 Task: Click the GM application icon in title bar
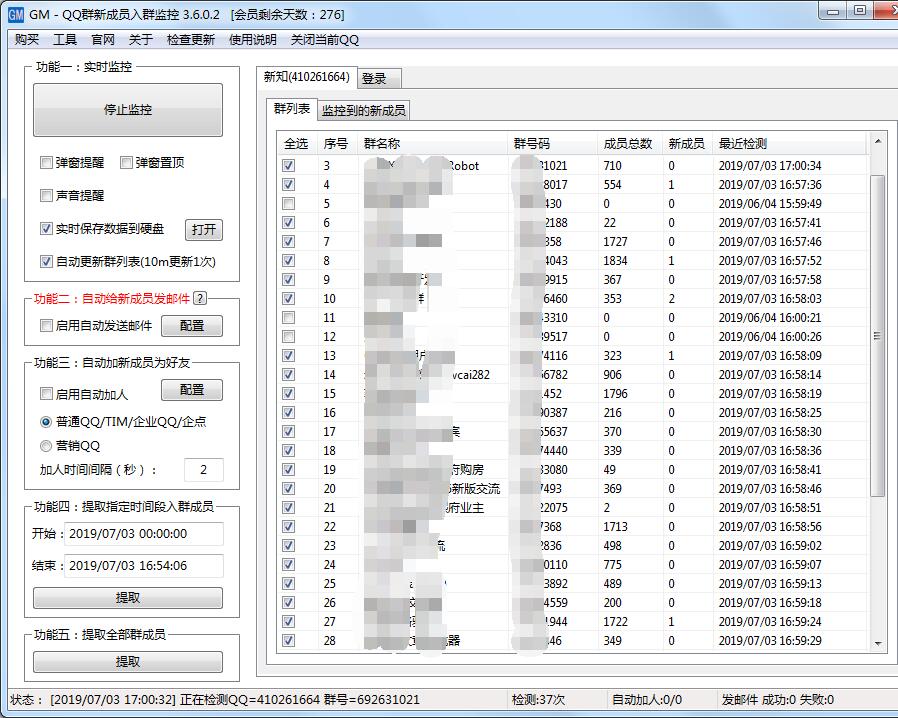click(x=15, y=14)
